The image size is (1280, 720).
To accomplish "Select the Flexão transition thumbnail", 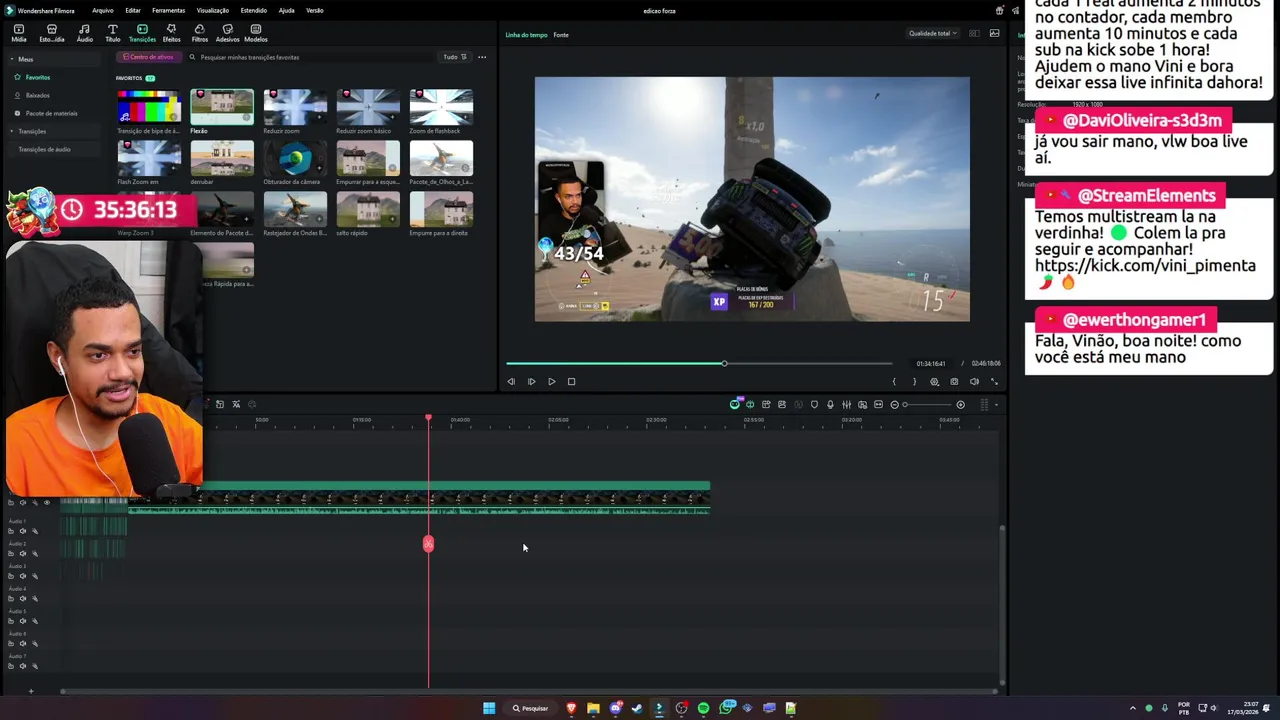I will [x=222, y=107].
